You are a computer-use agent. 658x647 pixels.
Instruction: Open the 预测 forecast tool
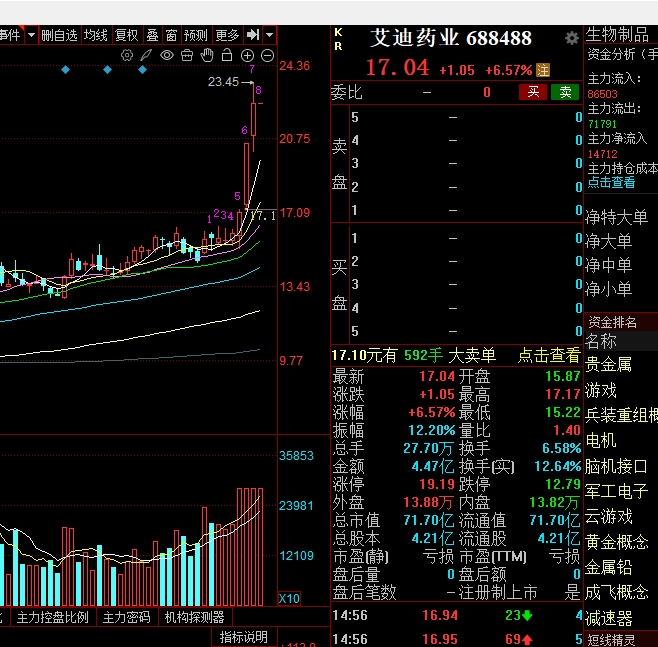tap(196, 35)
